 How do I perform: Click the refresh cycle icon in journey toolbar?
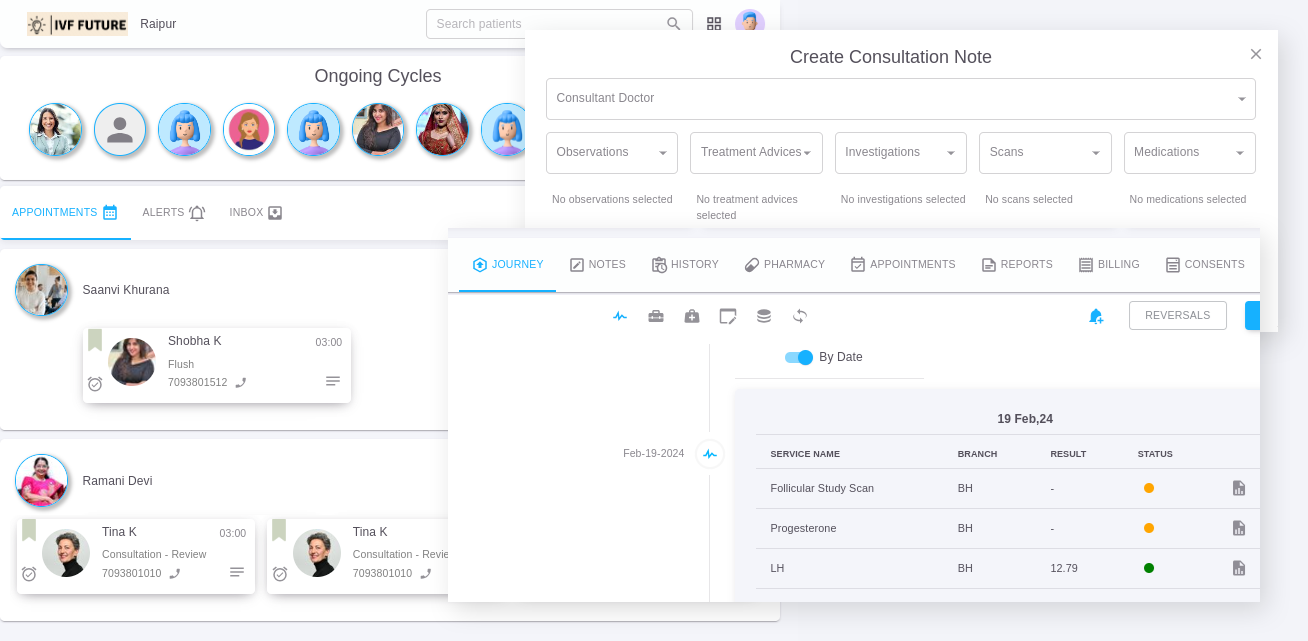click(x=800, y=316)
